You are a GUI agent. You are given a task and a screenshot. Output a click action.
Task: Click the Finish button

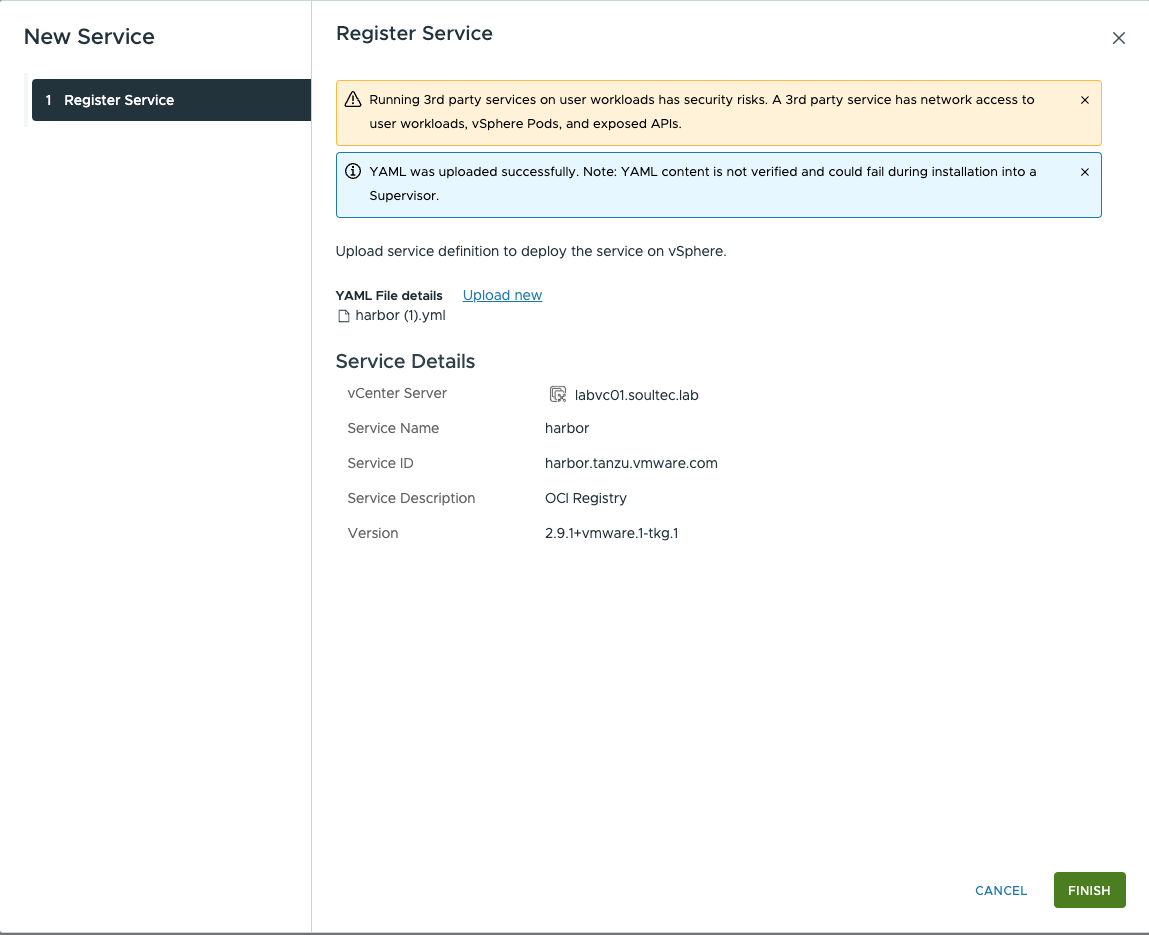click(x=1089, y=890)
